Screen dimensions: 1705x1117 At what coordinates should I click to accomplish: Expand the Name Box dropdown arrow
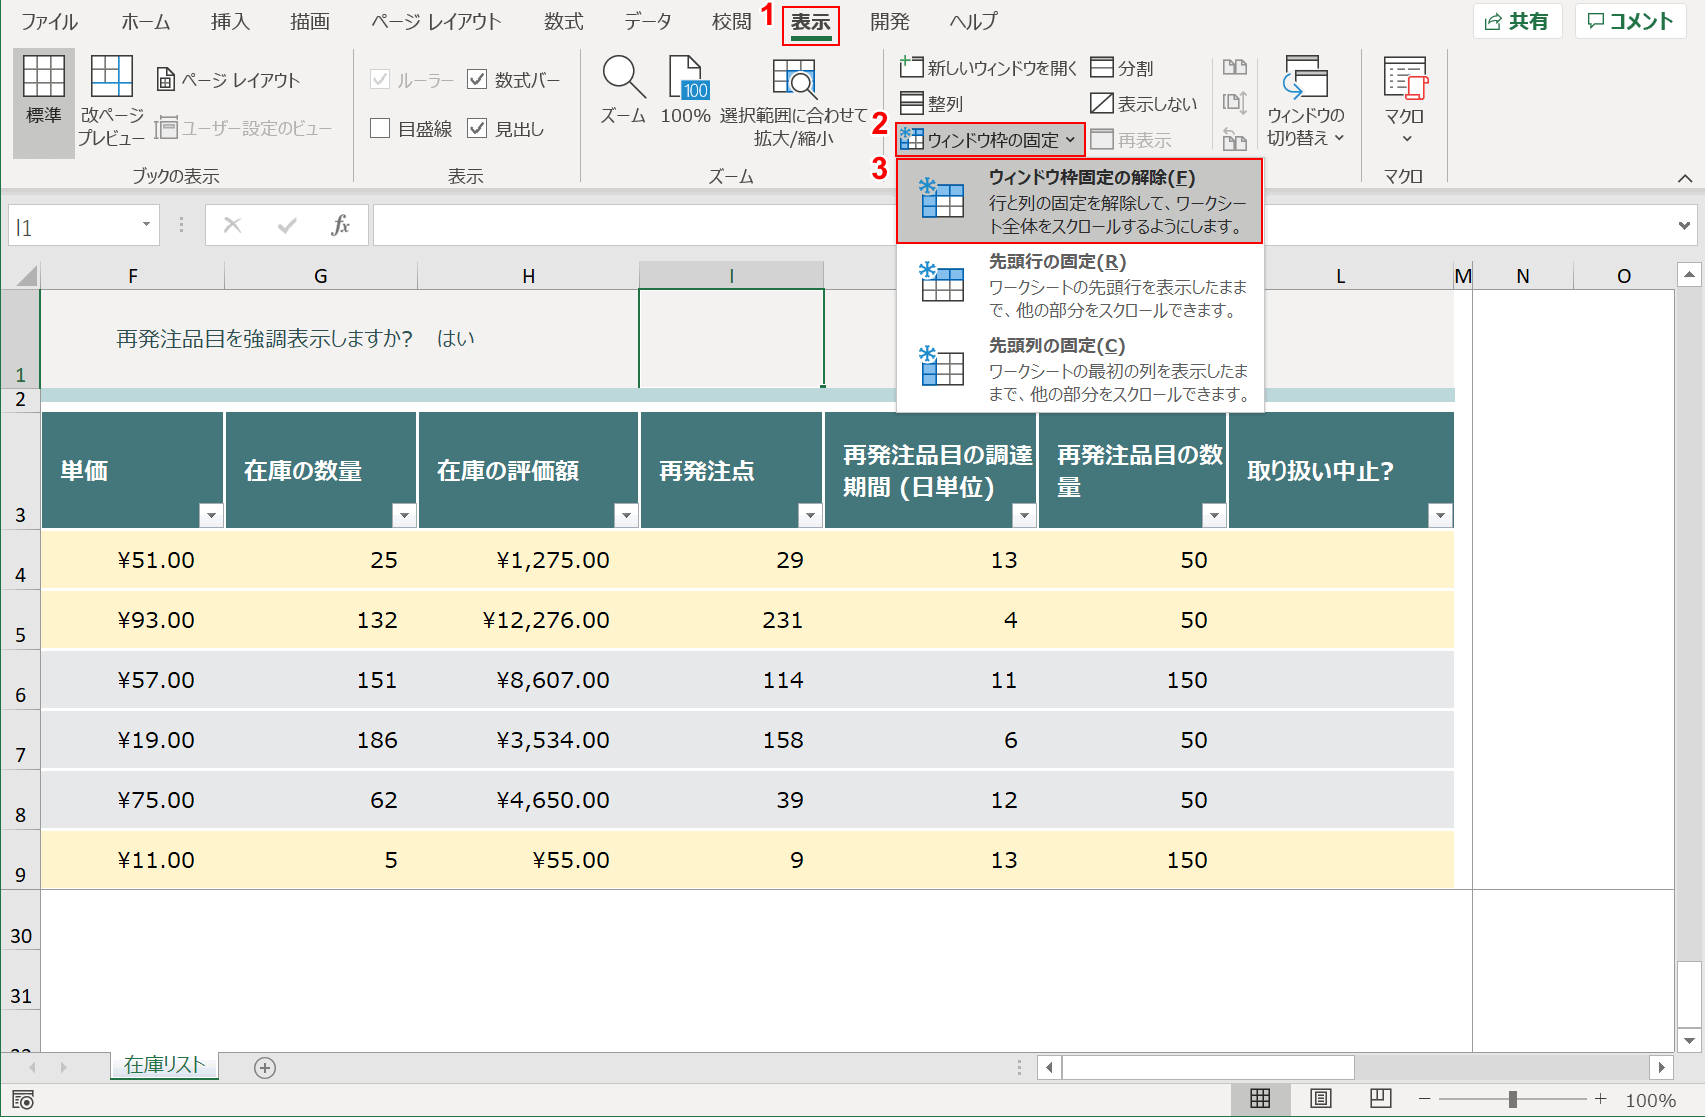tap(146, 225)
